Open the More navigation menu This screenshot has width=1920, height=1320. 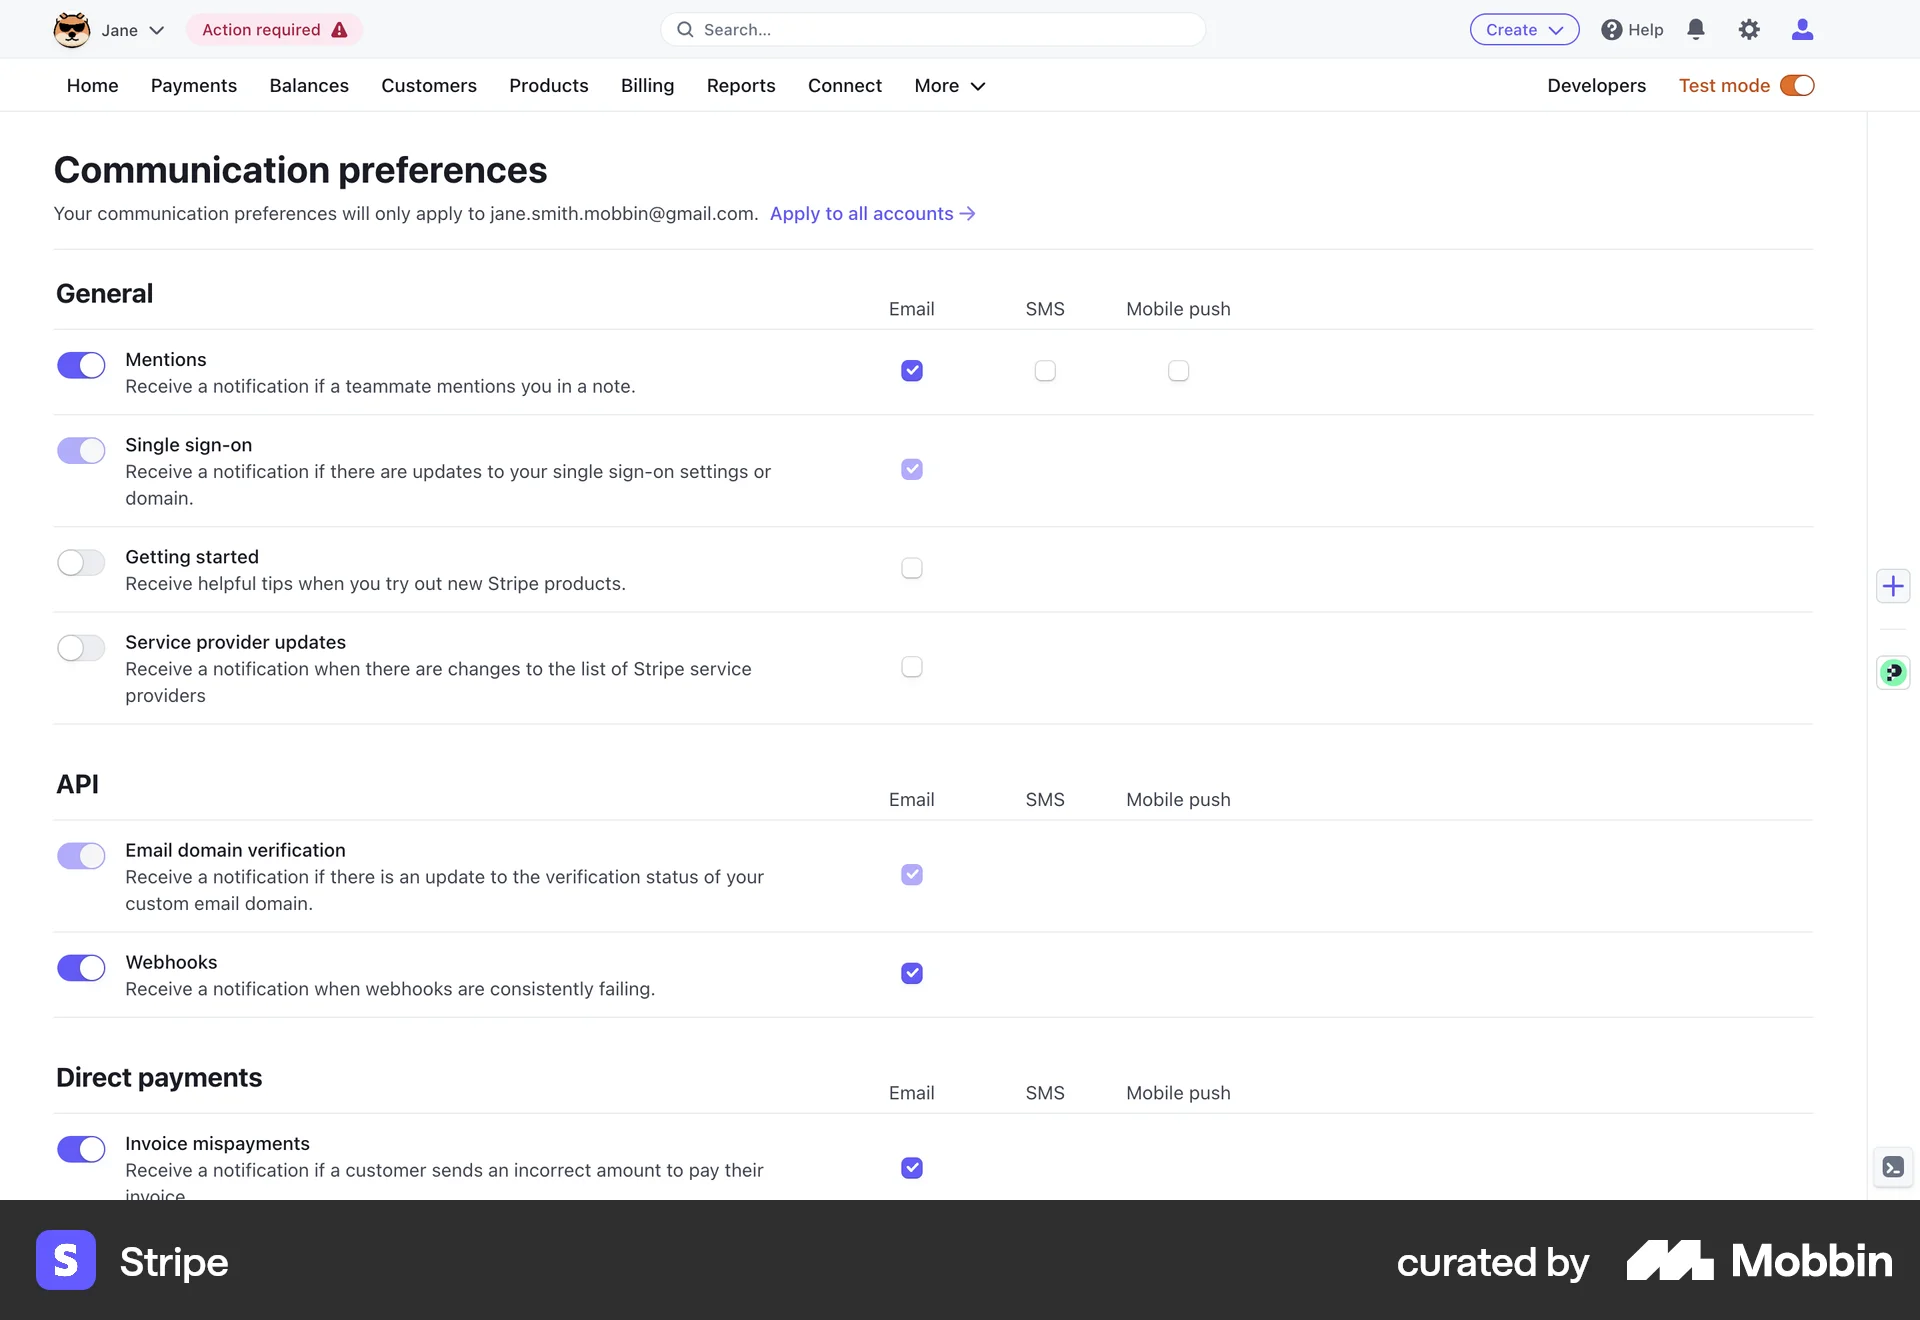[947, 86]
